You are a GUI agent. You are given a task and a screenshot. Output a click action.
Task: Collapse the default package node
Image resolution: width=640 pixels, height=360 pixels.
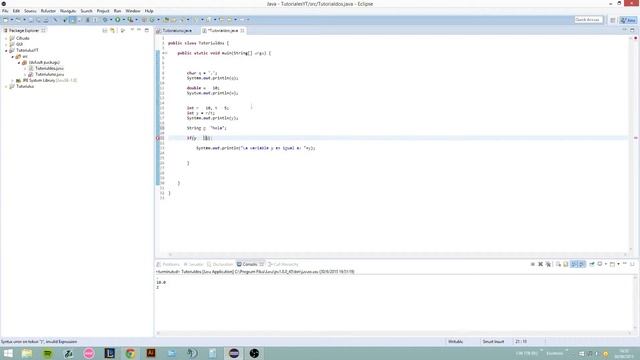pyautogui.click(x=19, y=63)
